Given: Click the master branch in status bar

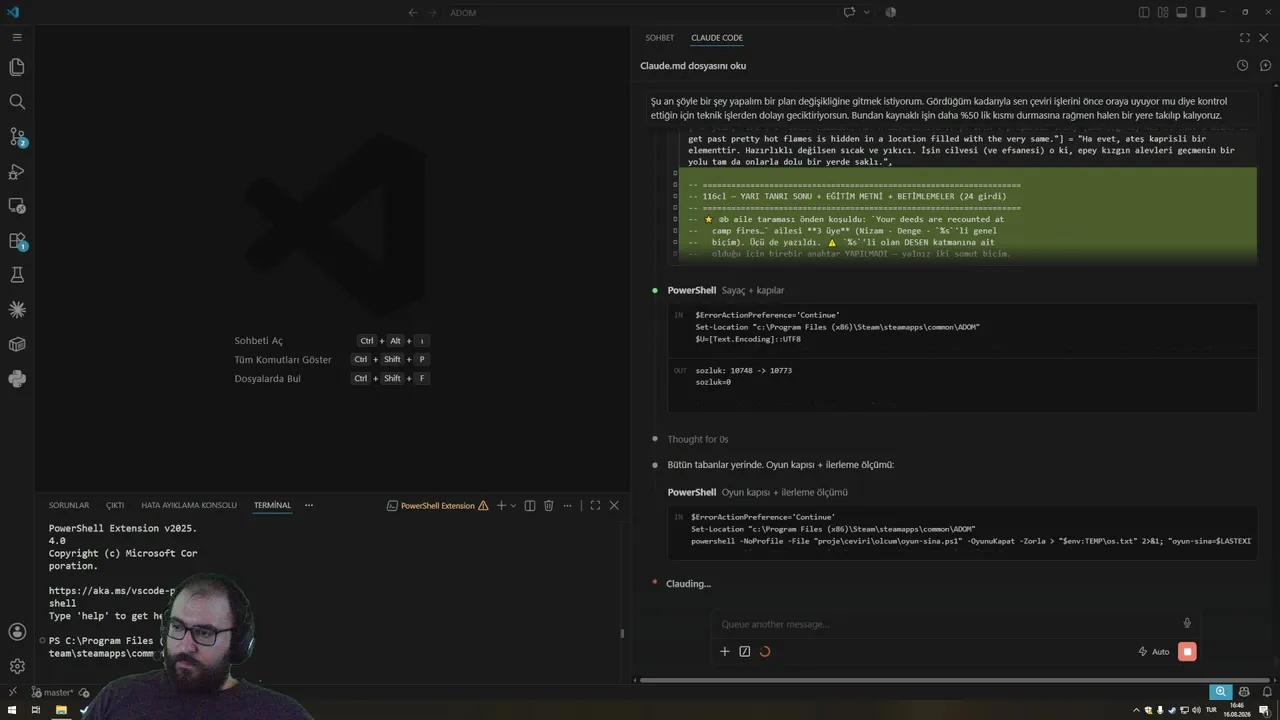Looking at the screenshot, I should tap(53, 692).
